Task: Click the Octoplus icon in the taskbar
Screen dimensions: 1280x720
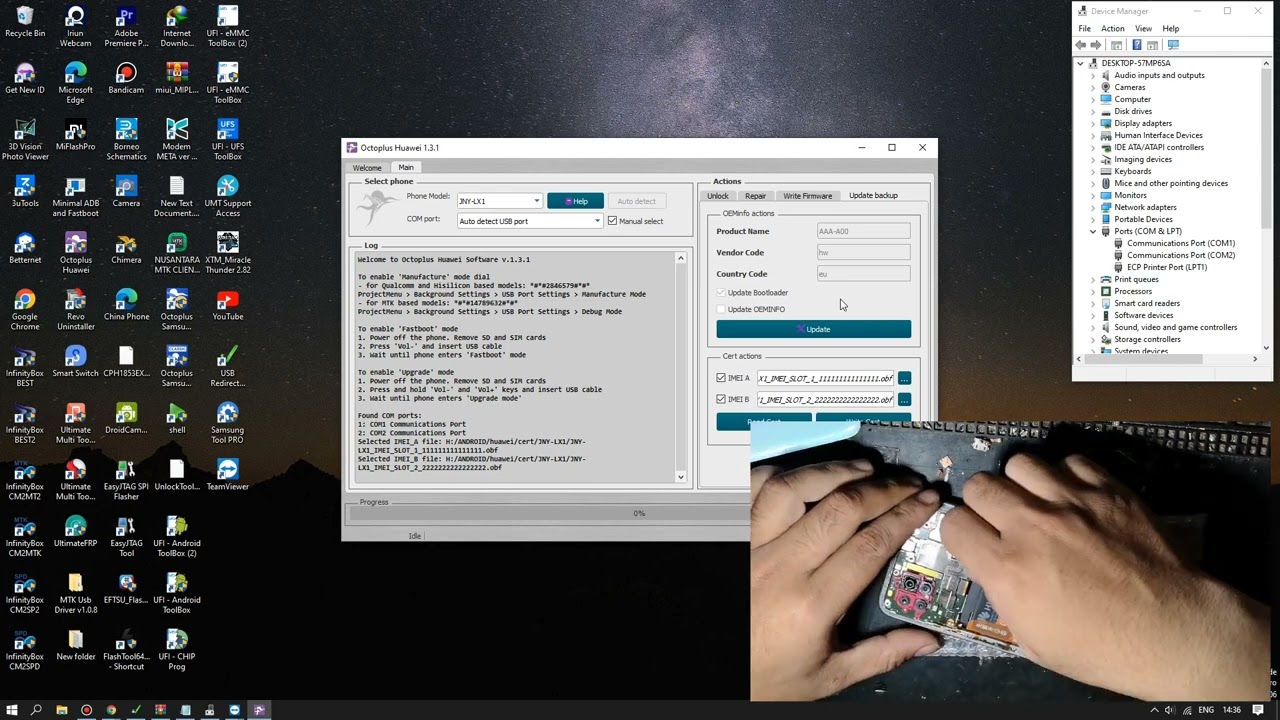Action: click(x=259, y=710)
